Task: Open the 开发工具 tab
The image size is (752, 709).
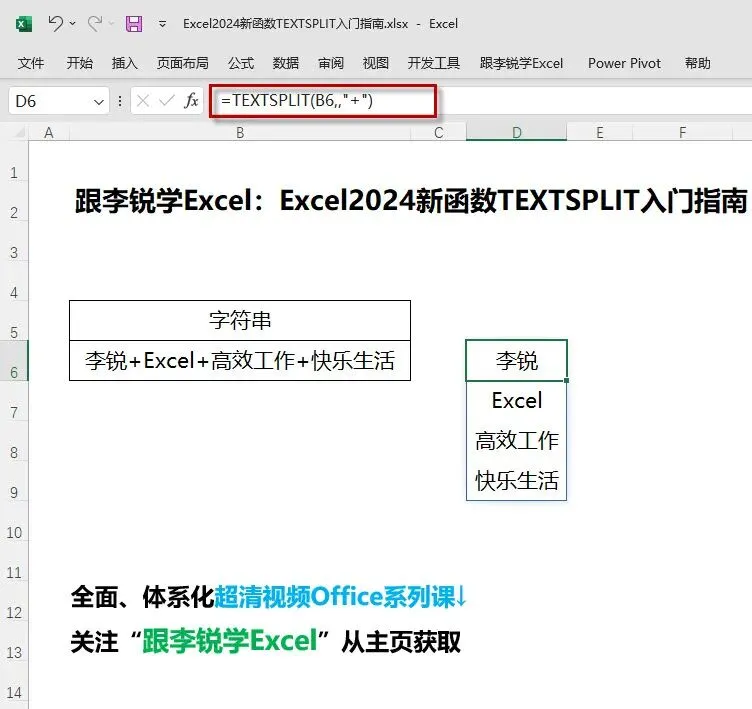Action: pyautogui.click(x=434, y=63)
